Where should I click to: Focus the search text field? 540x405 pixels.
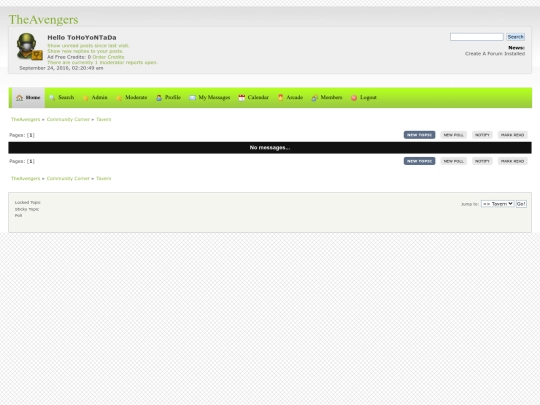coord(477,37)
